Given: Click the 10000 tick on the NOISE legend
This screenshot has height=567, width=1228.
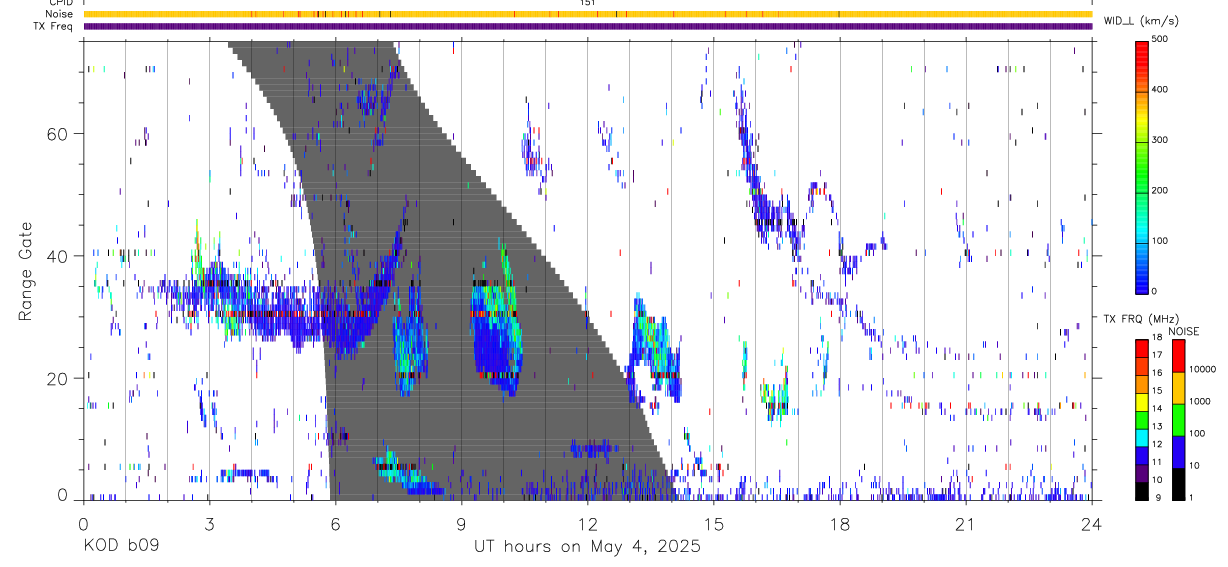Looking at the screenshot, I should pyautogui.click(x=1202, y=370).
